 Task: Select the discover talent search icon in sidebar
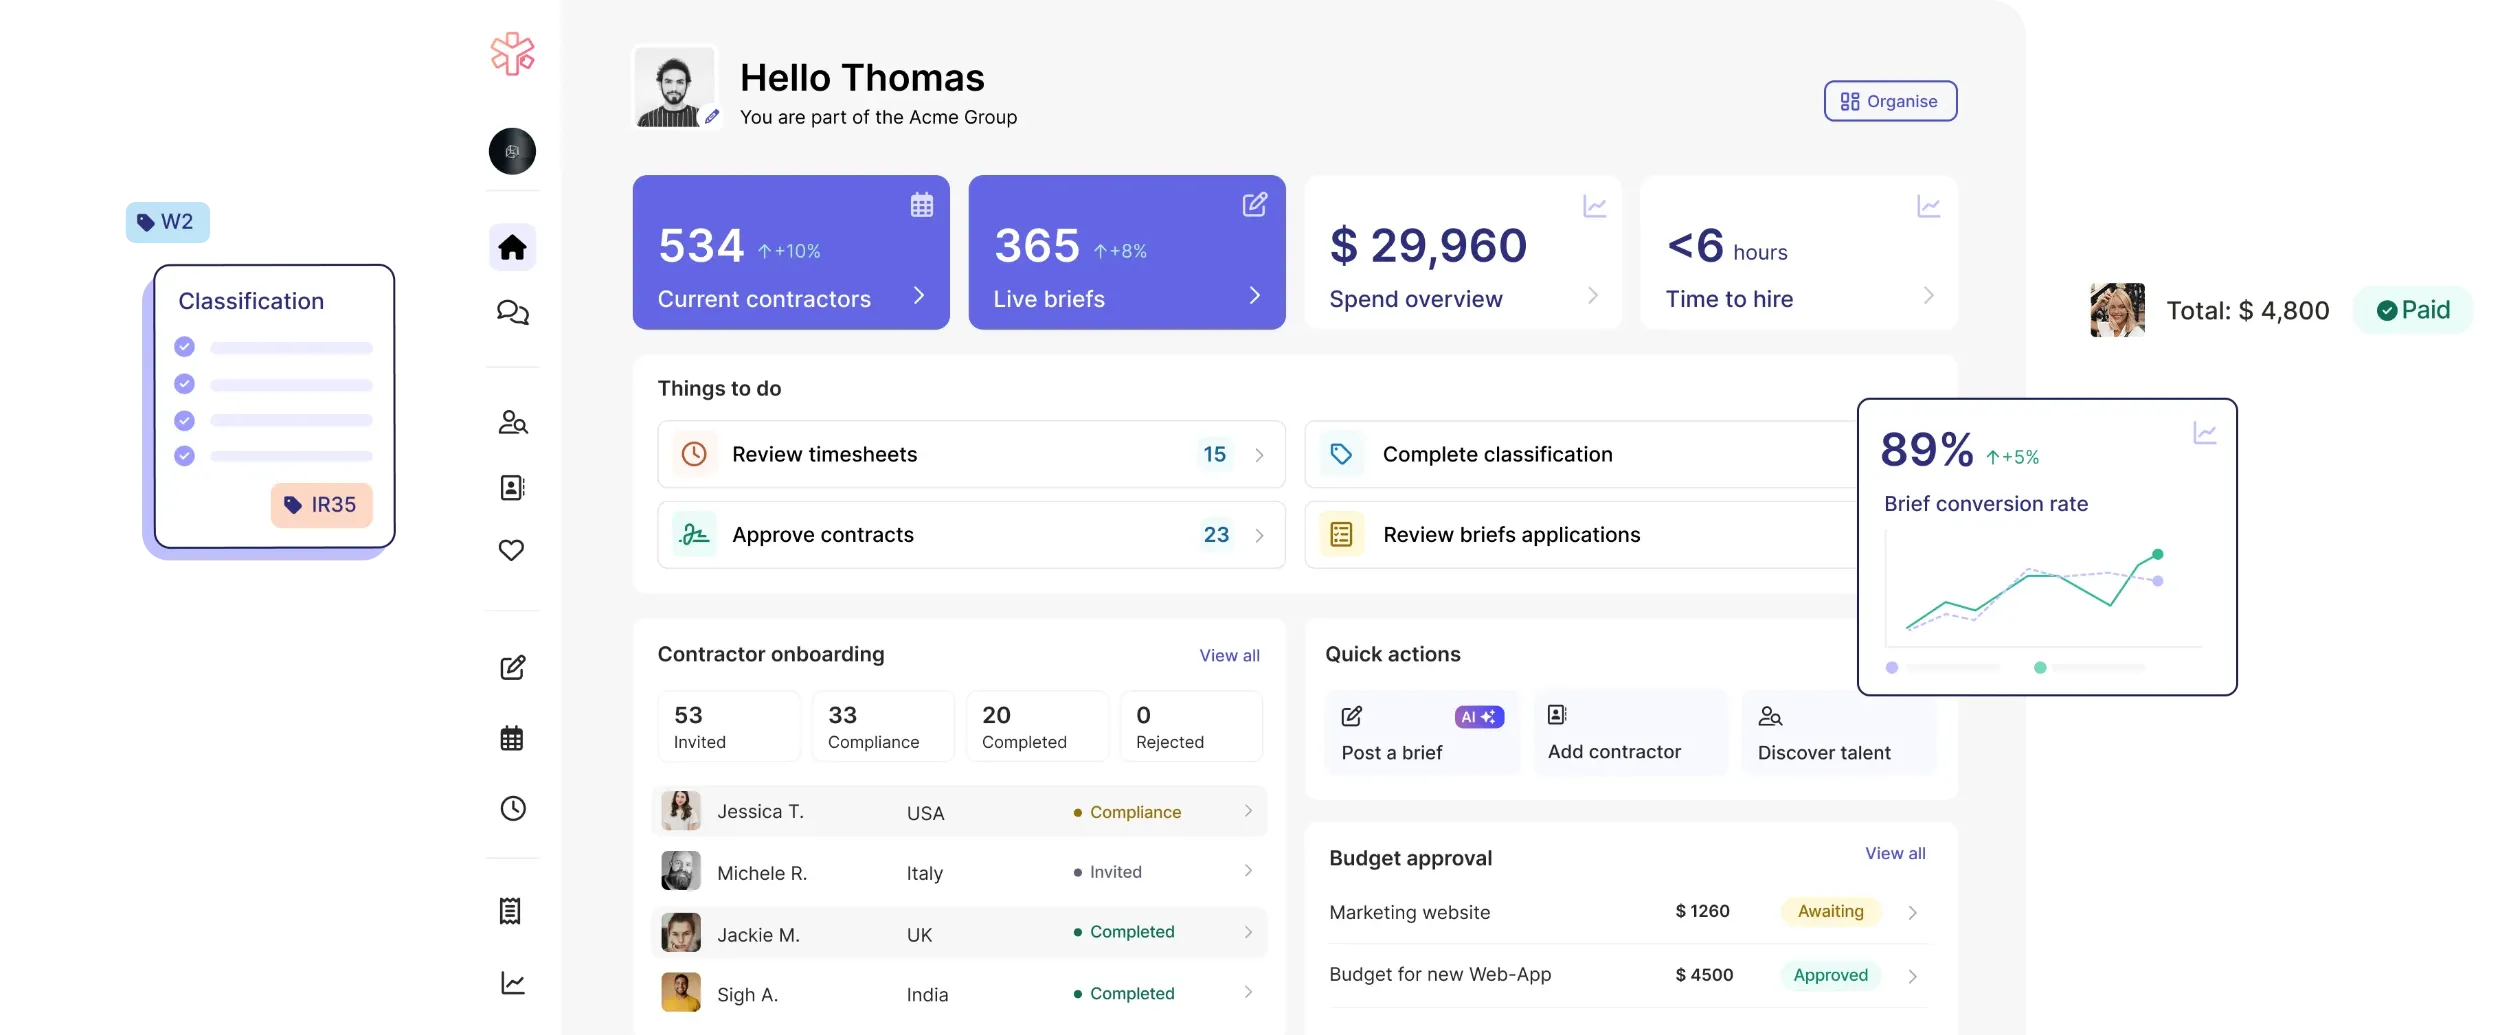(x=513, y=422)
